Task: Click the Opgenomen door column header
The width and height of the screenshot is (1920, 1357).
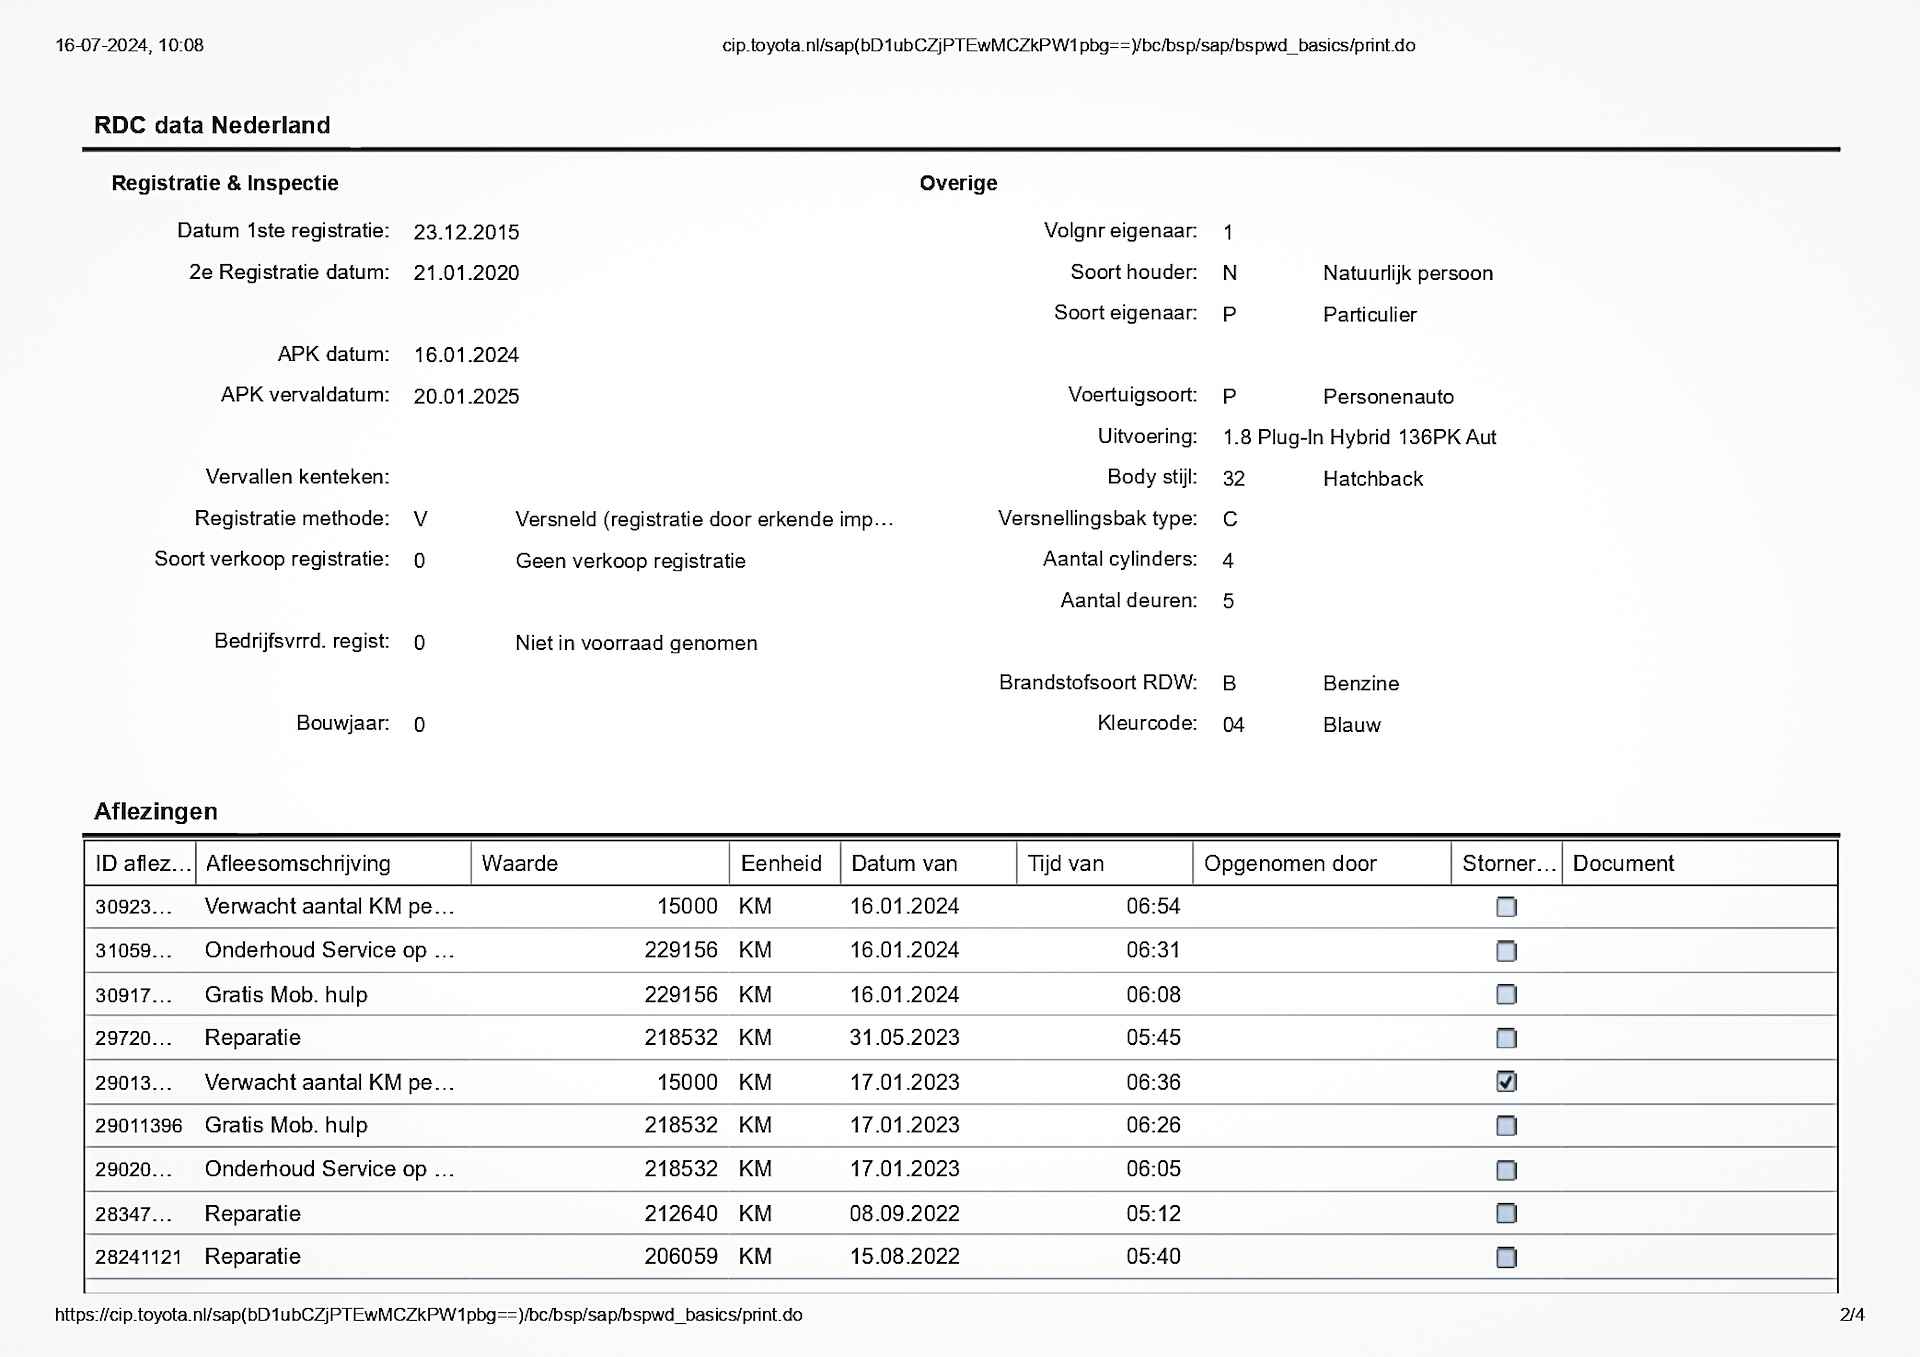Action: coord(1322,863)
